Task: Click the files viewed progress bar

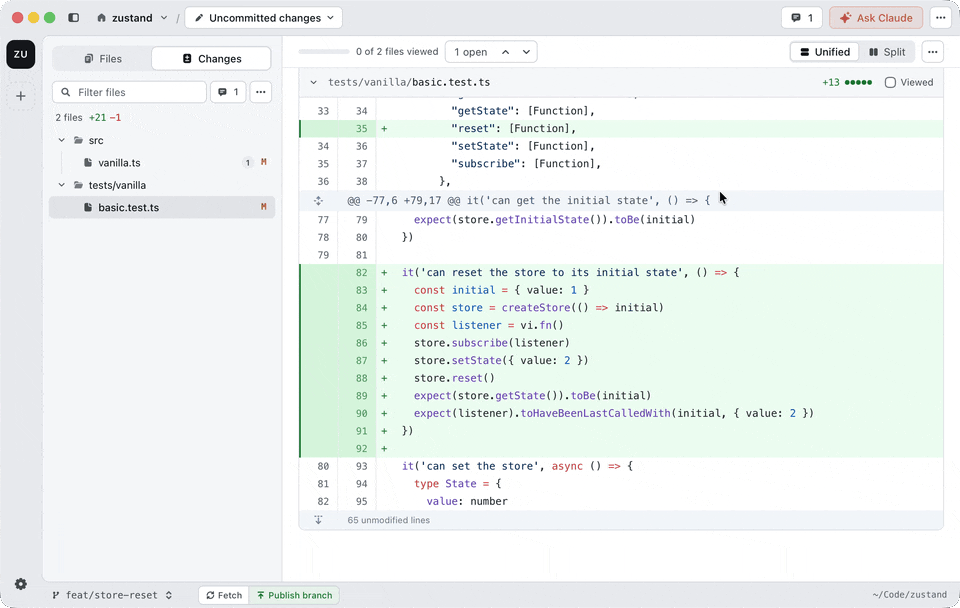Action: pyautogui.click(x=323, y=52)
